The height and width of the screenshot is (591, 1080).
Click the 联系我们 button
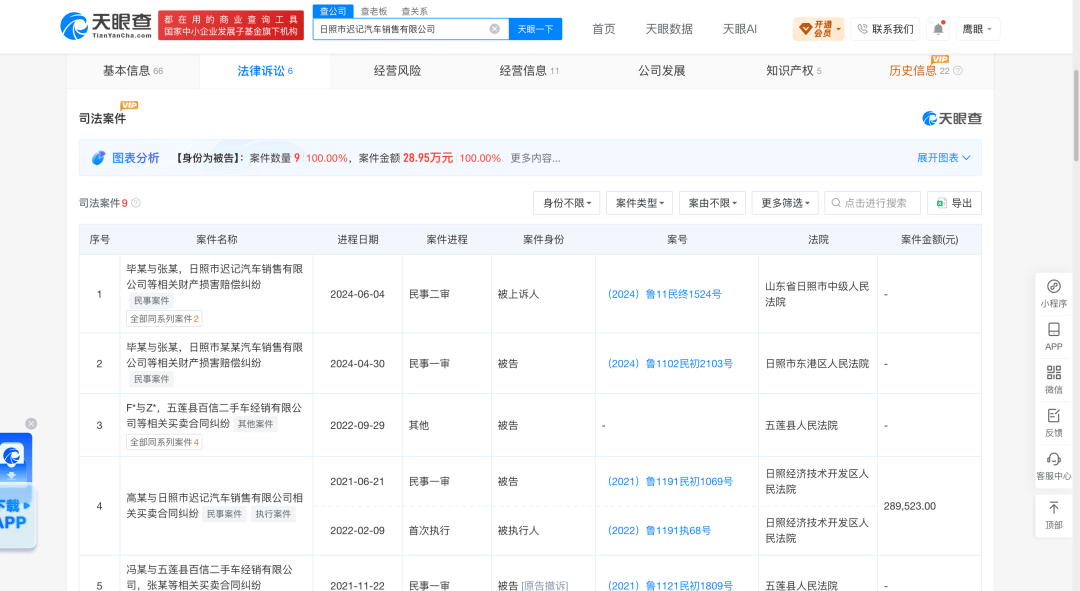point(885,29)
